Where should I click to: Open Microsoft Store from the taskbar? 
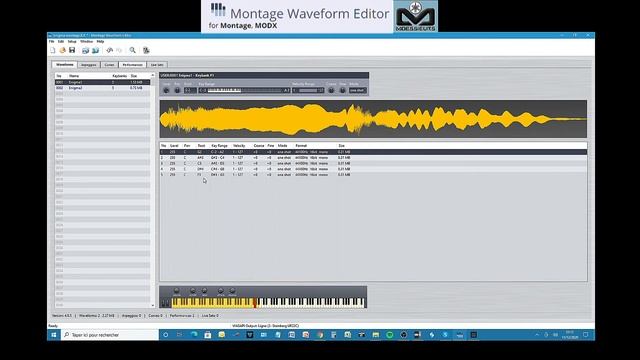tap(208, 335)
